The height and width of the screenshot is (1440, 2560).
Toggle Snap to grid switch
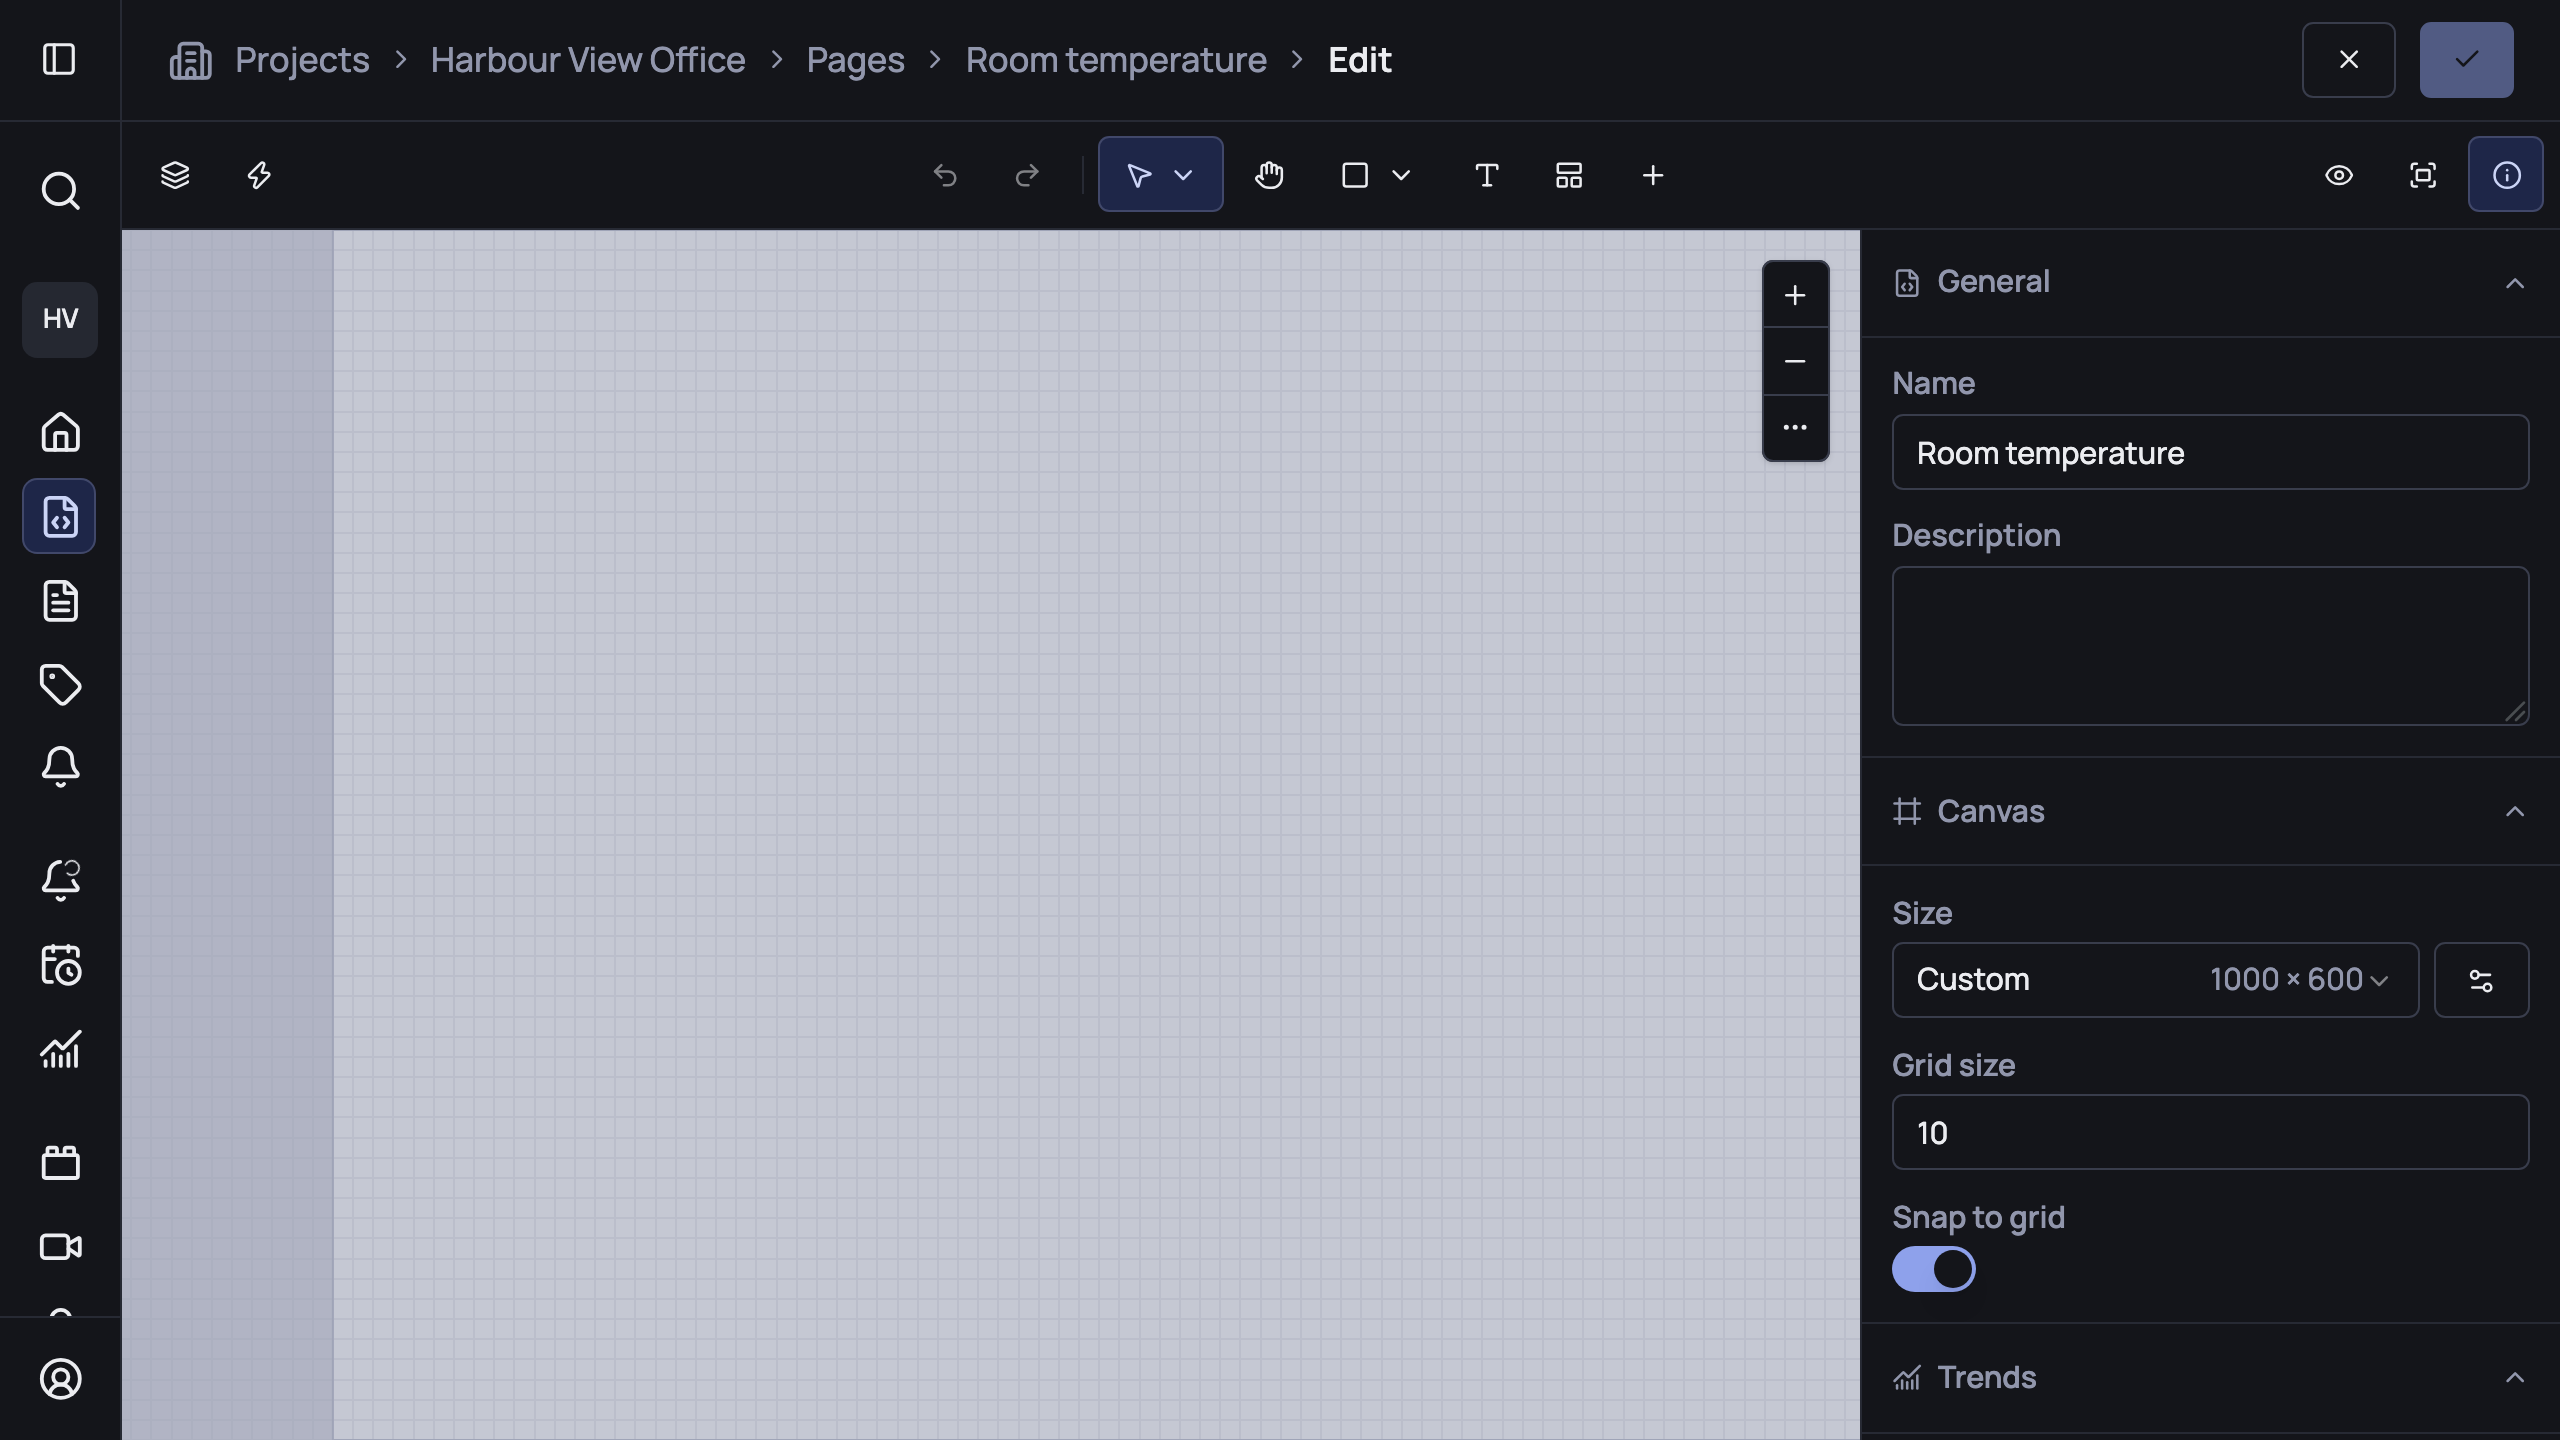coord(1934,1269)
